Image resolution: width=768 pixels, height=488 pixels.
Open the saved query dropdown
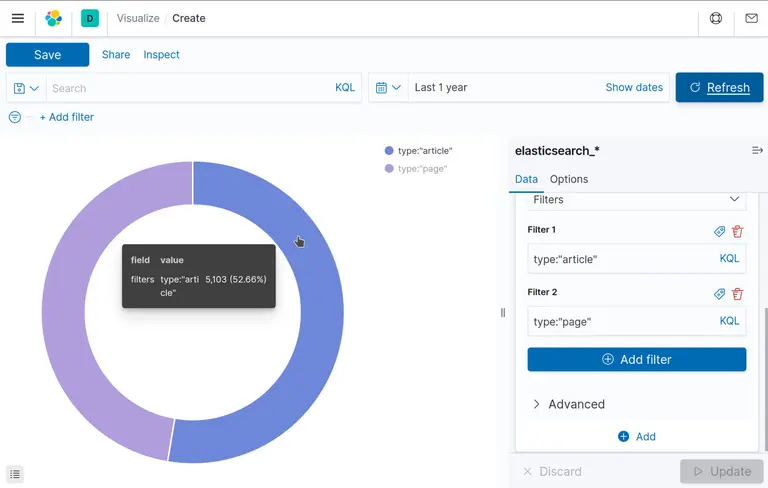[x=27, y=88]
